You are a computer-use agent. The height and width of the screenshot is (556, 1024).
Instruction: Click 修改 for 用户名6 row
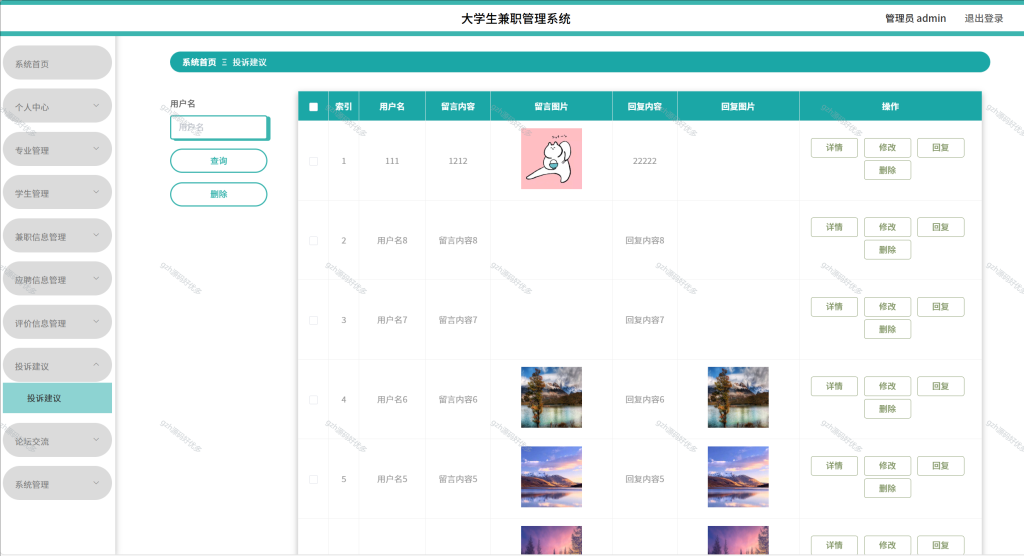tap(888, 386)
